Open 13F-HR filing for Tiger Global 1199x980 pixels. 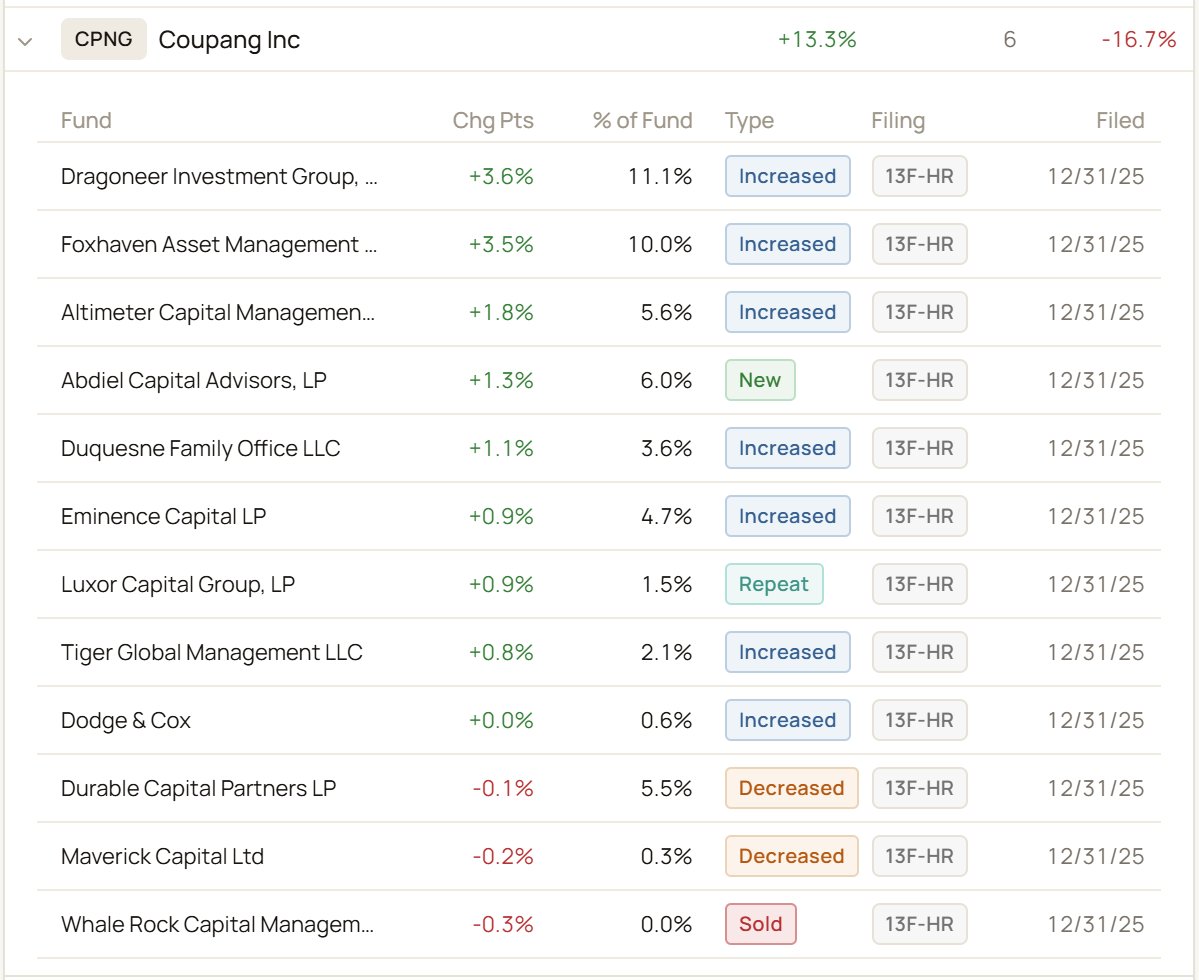tap(919, 652)
